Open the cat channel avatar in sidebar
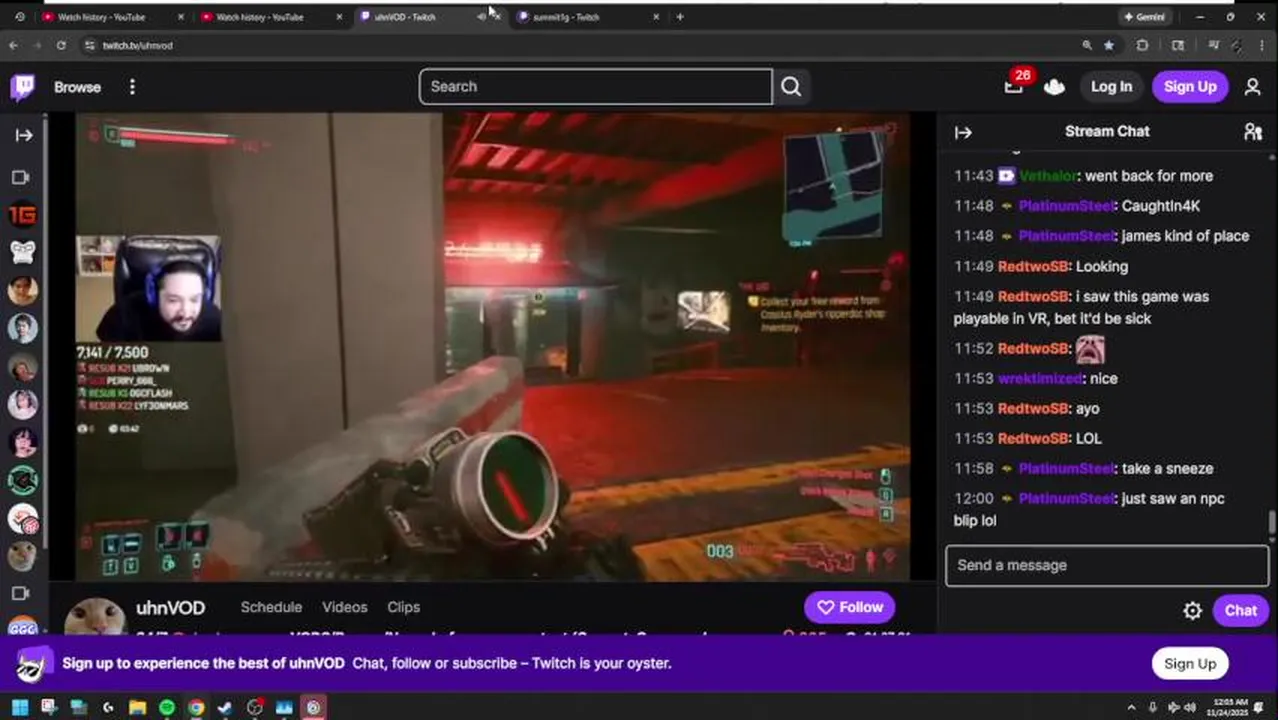This screenshot has height=720, width=1278. click(x=23, y=556)
